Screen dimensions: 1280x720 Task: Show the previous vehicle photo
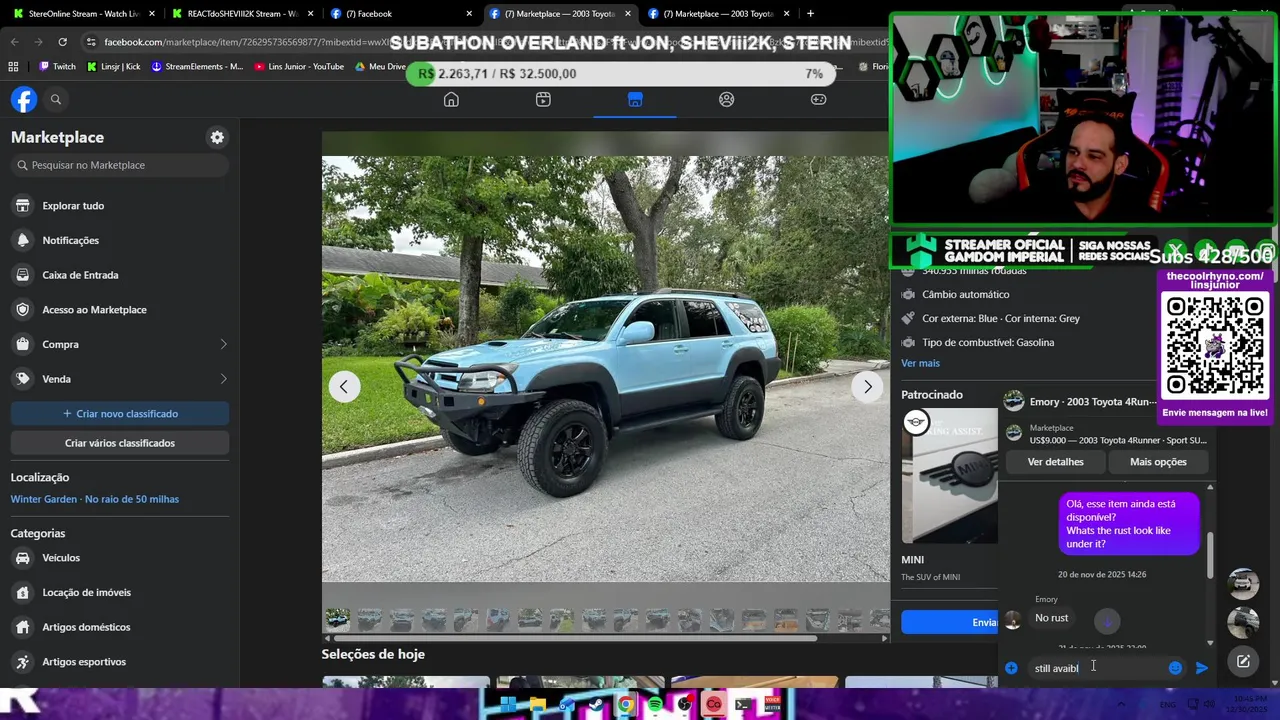[344, 386]
